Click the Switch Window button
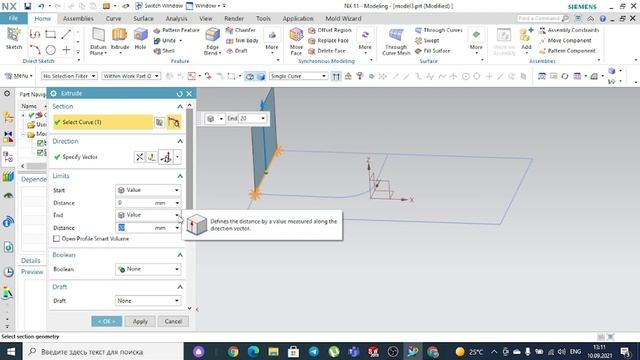Viewport: 640px width, 360px height. point(159,6)
